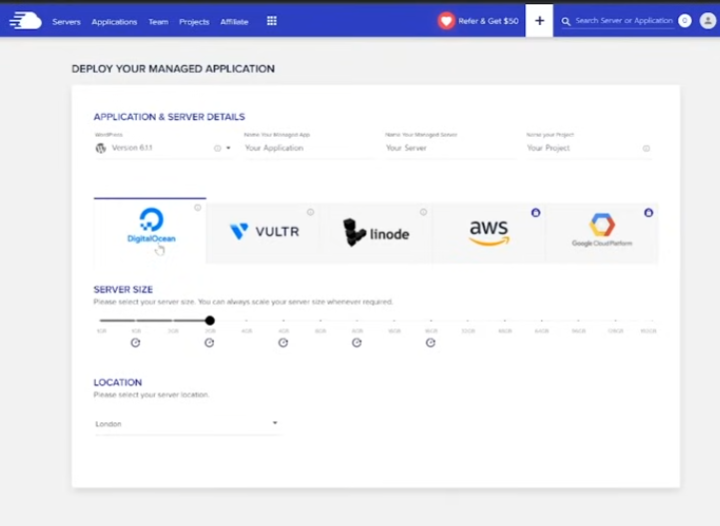
Task: Click the red heart referral icon
Action: pos(446,21)
